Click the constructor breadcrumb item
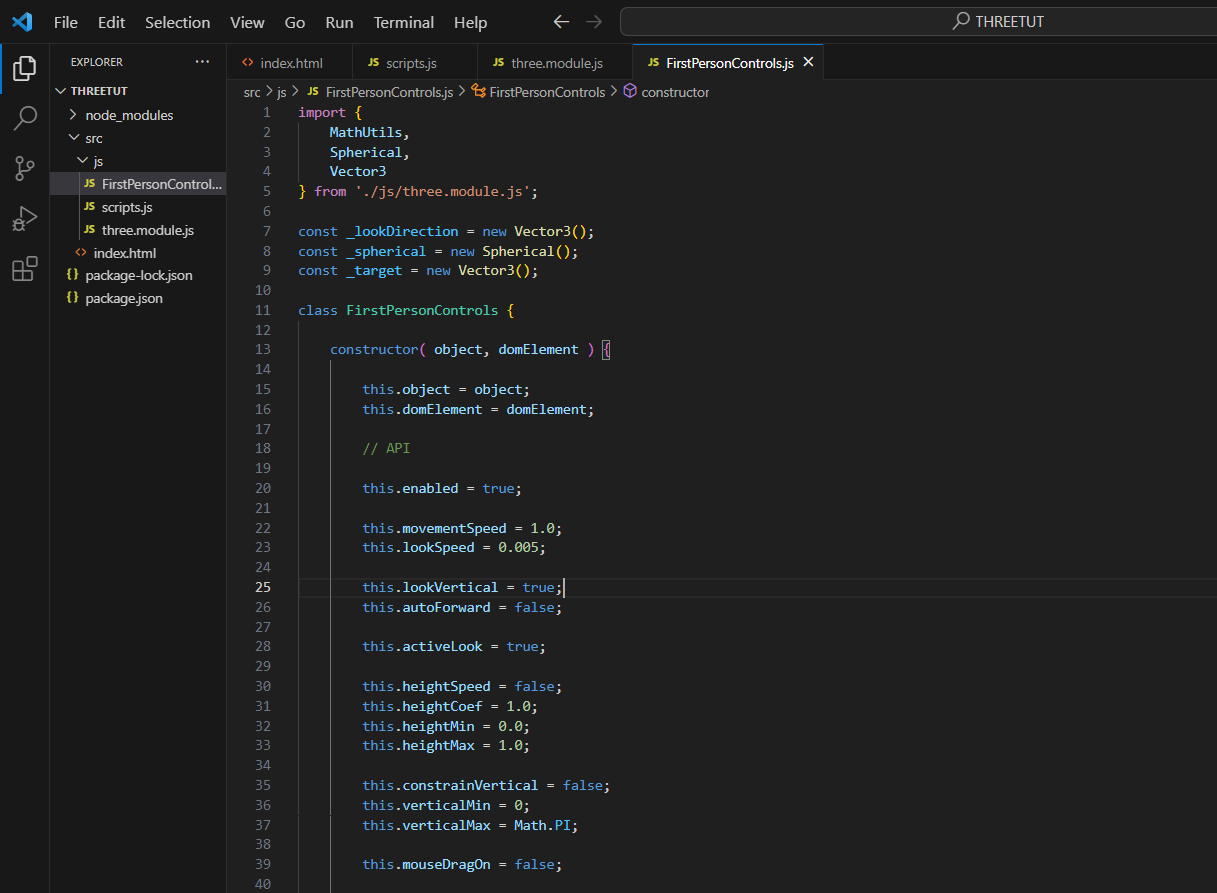The width and height of the screenshot is (1217, 893). pos(675,92)
